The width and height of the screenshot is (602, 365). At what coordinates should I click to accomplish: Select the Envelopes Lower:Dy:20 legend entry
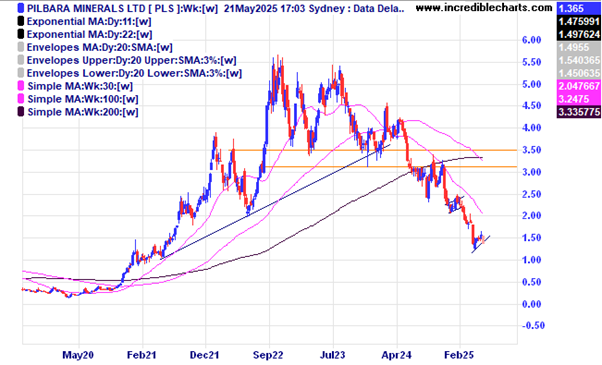134,73
